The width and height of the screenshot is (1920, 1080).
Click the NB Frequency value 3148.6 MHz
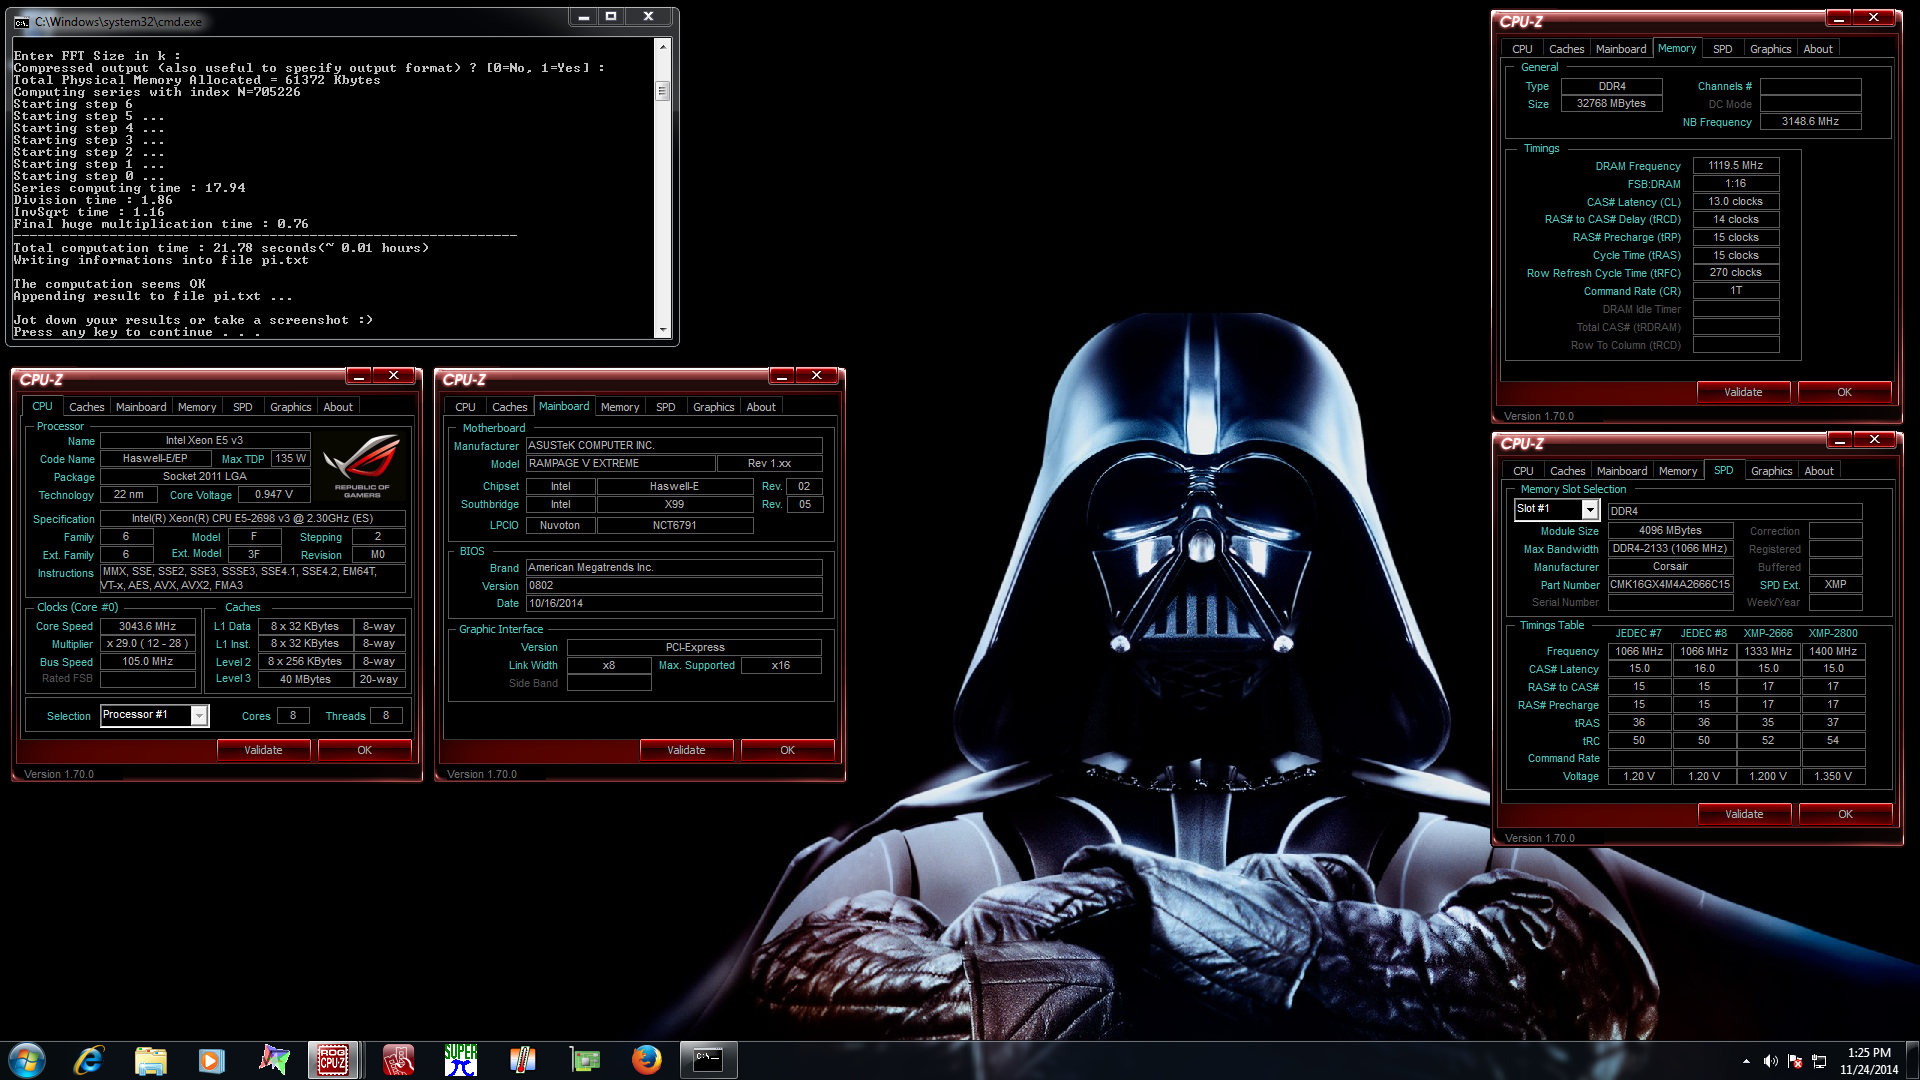(1810, 122)
